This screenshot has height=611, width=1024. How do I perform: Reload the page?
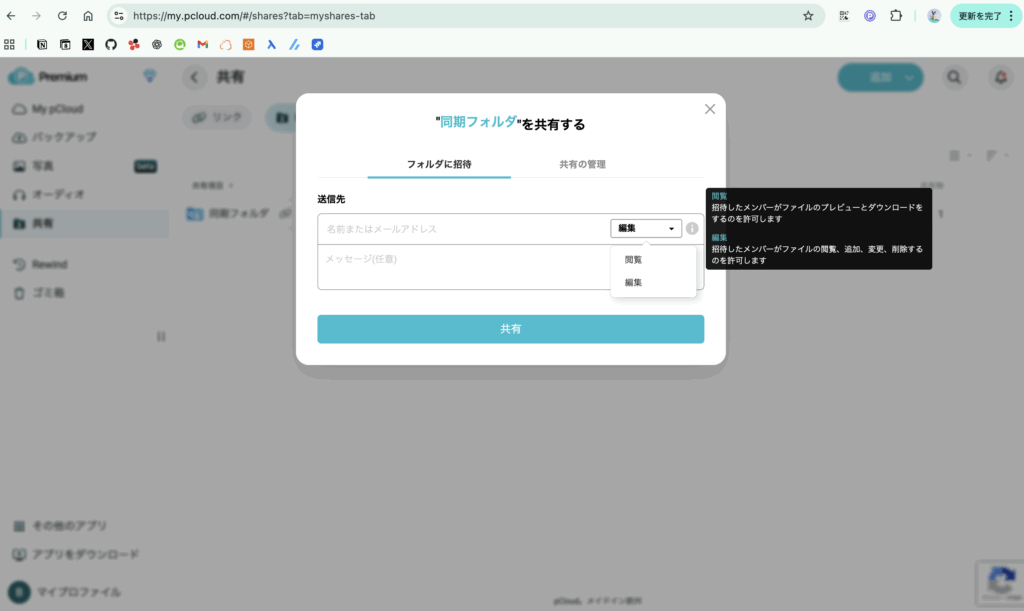62,16
